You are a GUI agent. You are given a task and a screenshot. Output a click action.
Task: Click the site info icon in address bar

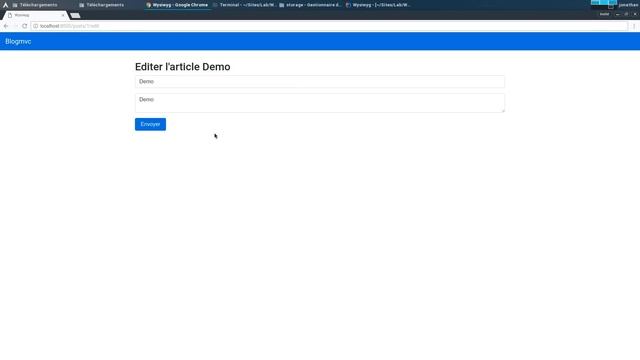coord(36,26)
